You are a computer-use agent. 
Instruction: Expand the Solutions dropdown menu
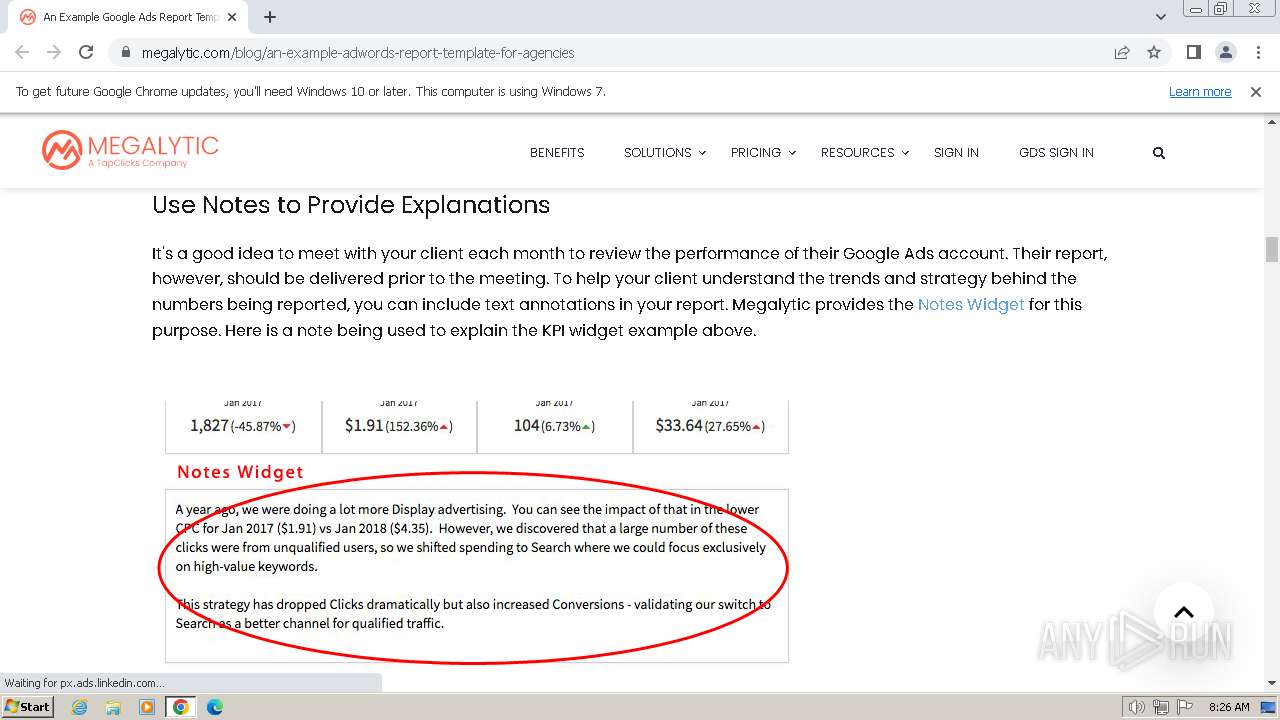[664, 153]
